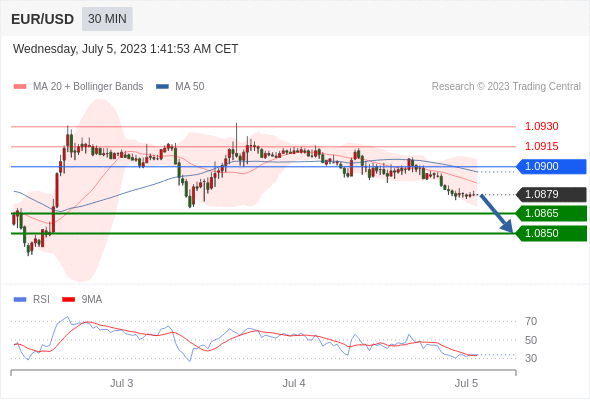The width and height of the screenshot is (590, 400).
Task: Click the 9MA red legend swatch
Action: point(68,300)
